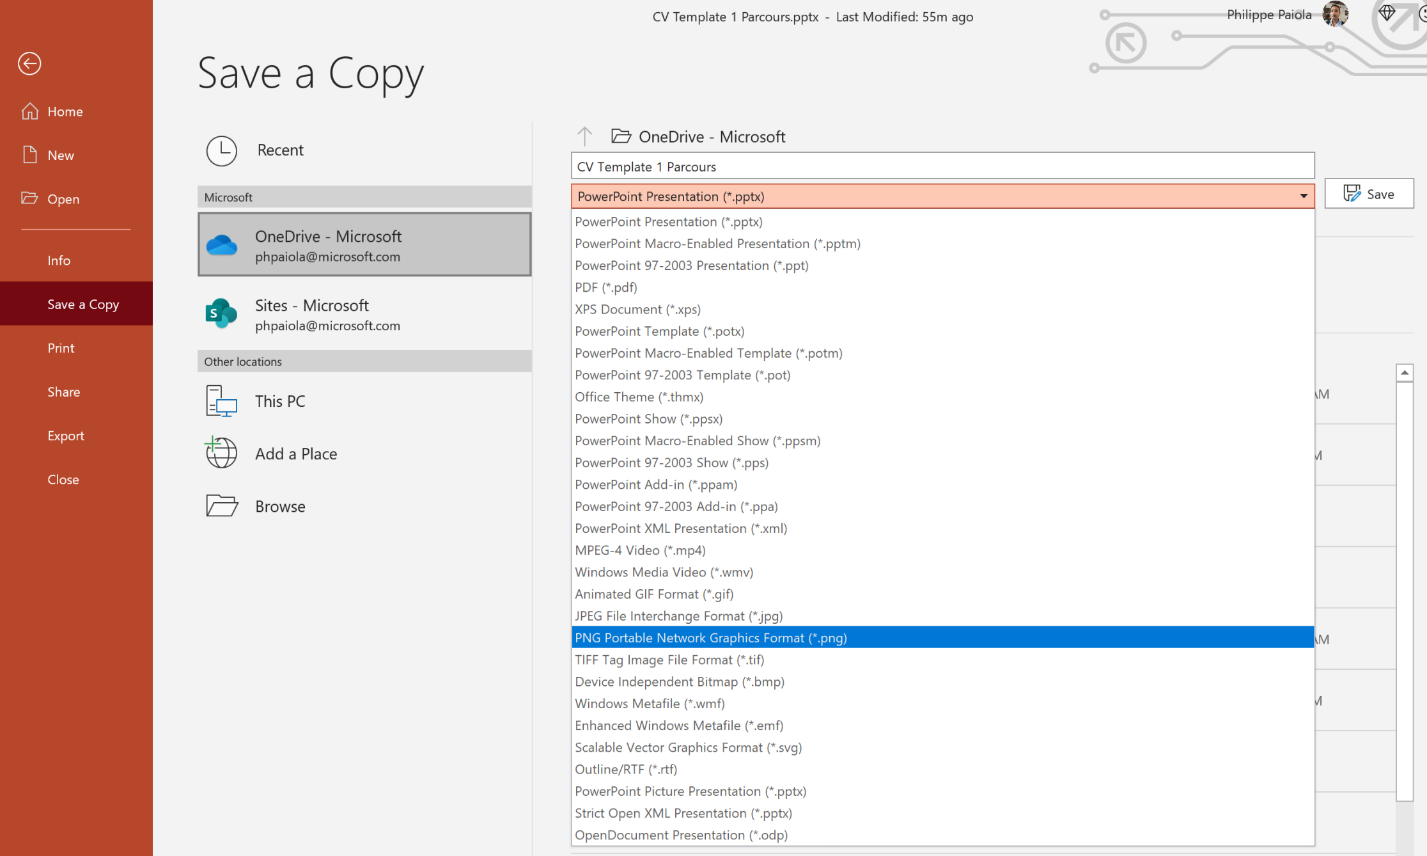Screen dimensions: 1427x856
Task: Choose Windows Metafile (*.wmf)
Action: [x=942, y=704]
